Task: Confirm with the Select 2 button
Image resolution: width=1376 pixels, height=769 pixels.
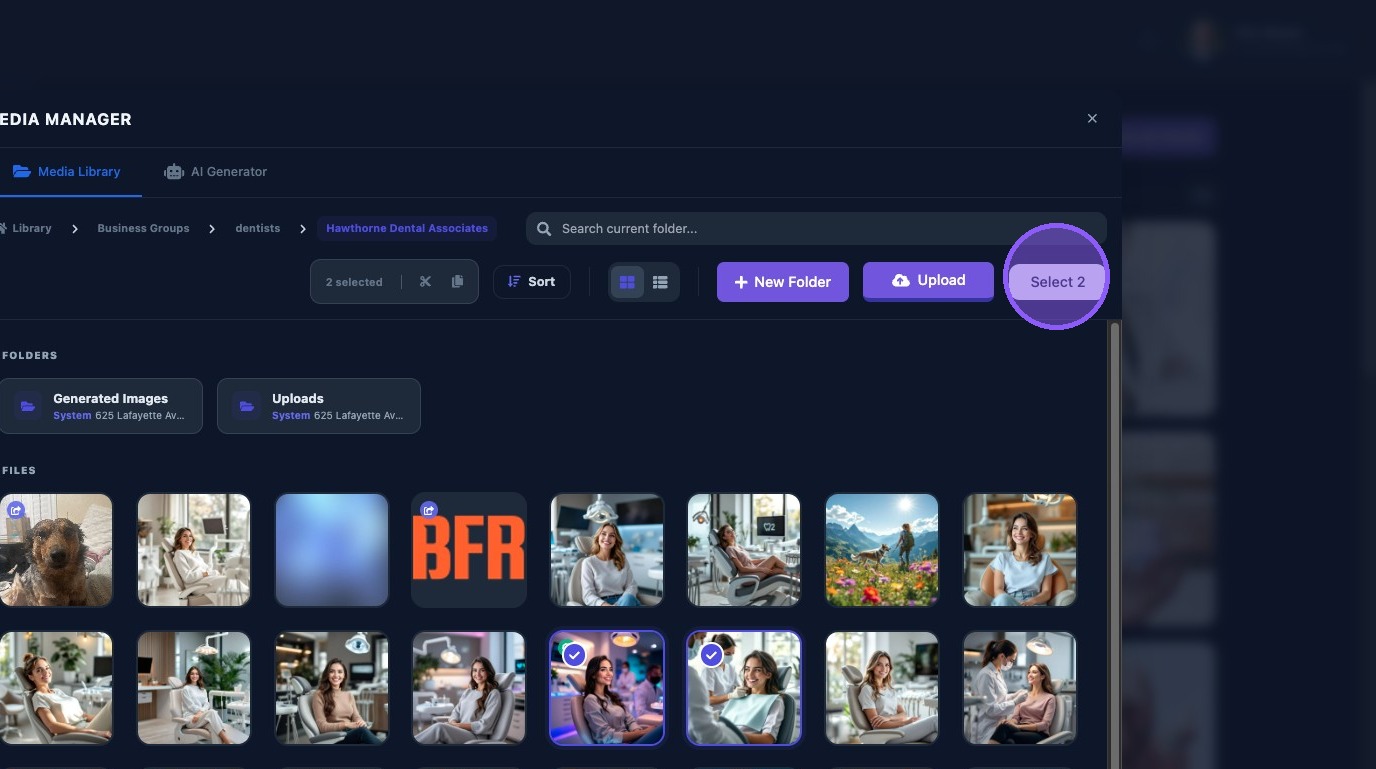Action: tap(1057, 282)
